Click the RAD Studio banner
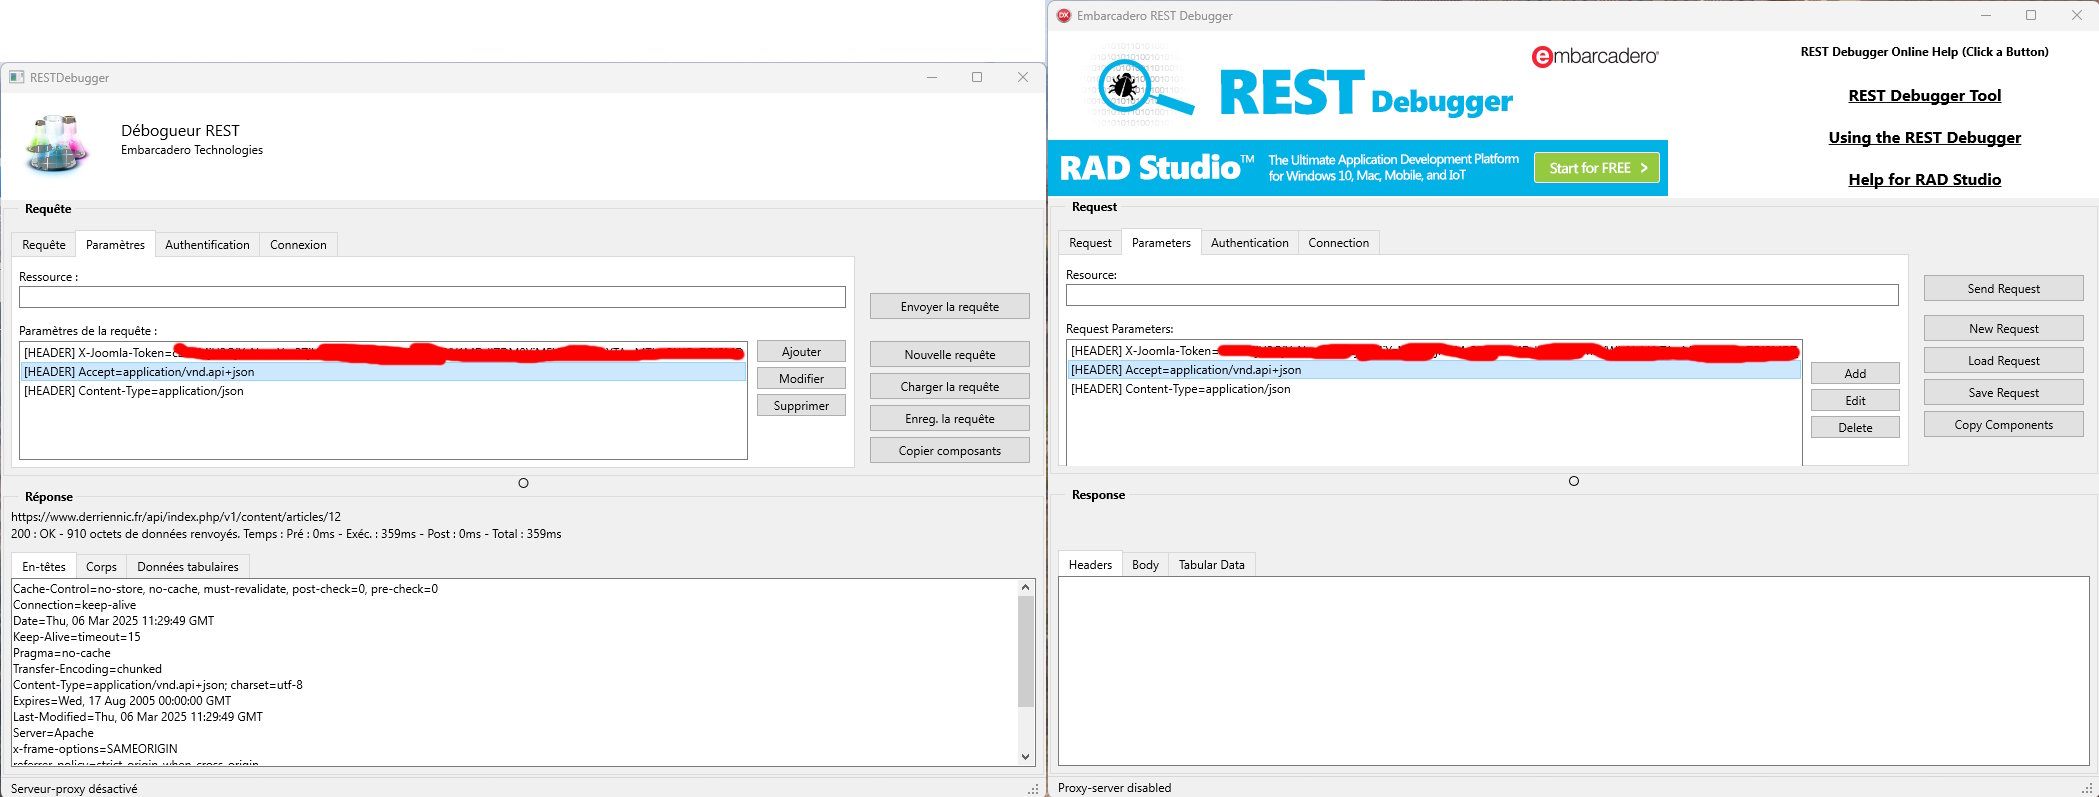The image size is (2099, 797). [x=1357, y=167]
